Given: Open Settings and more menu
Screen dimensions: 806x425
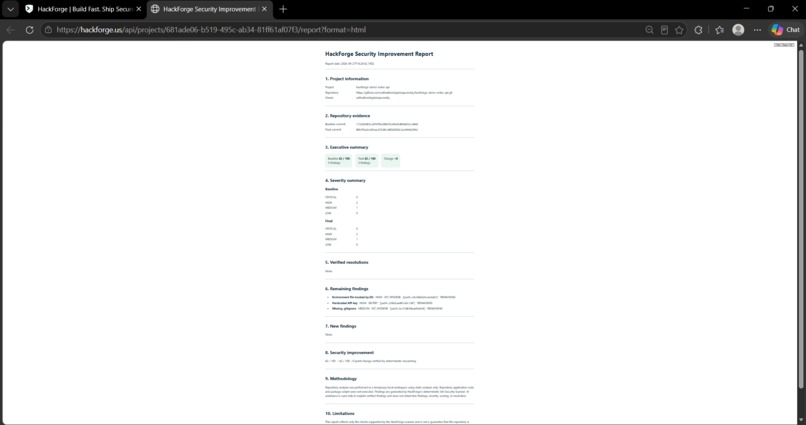Looking at the screenshot, I should pyautogui.click(x=757, y=30).
